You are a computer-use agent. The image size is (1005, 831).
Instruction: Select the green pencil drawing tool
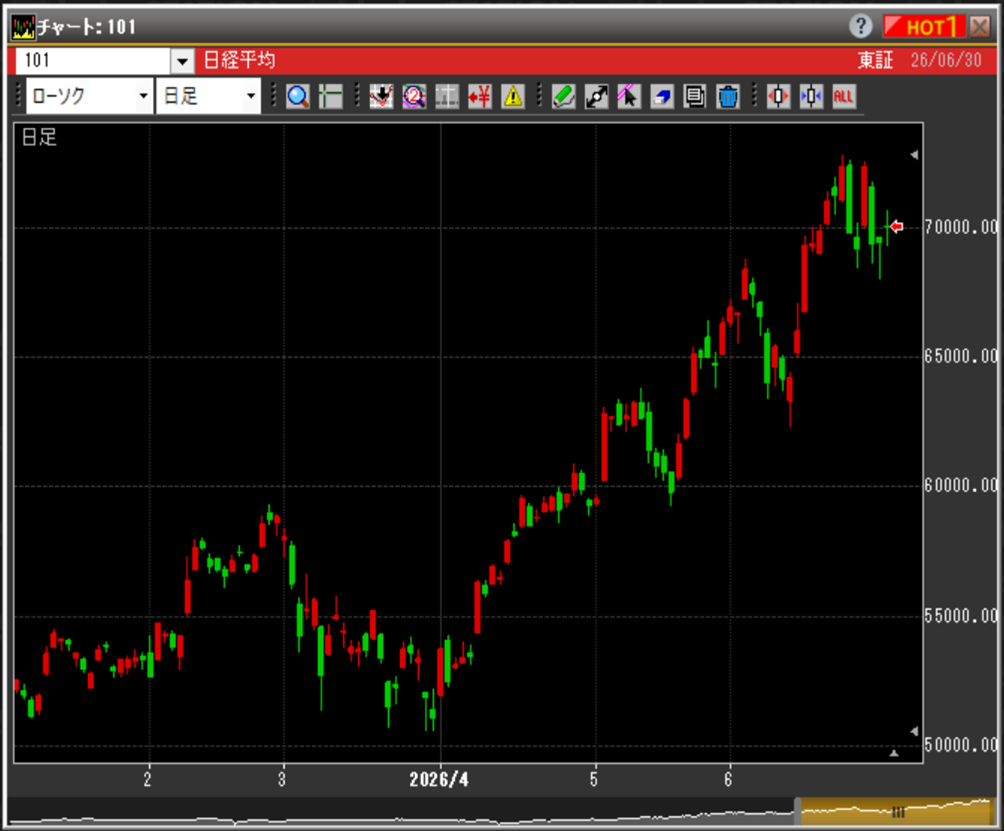tap(563, 97)
